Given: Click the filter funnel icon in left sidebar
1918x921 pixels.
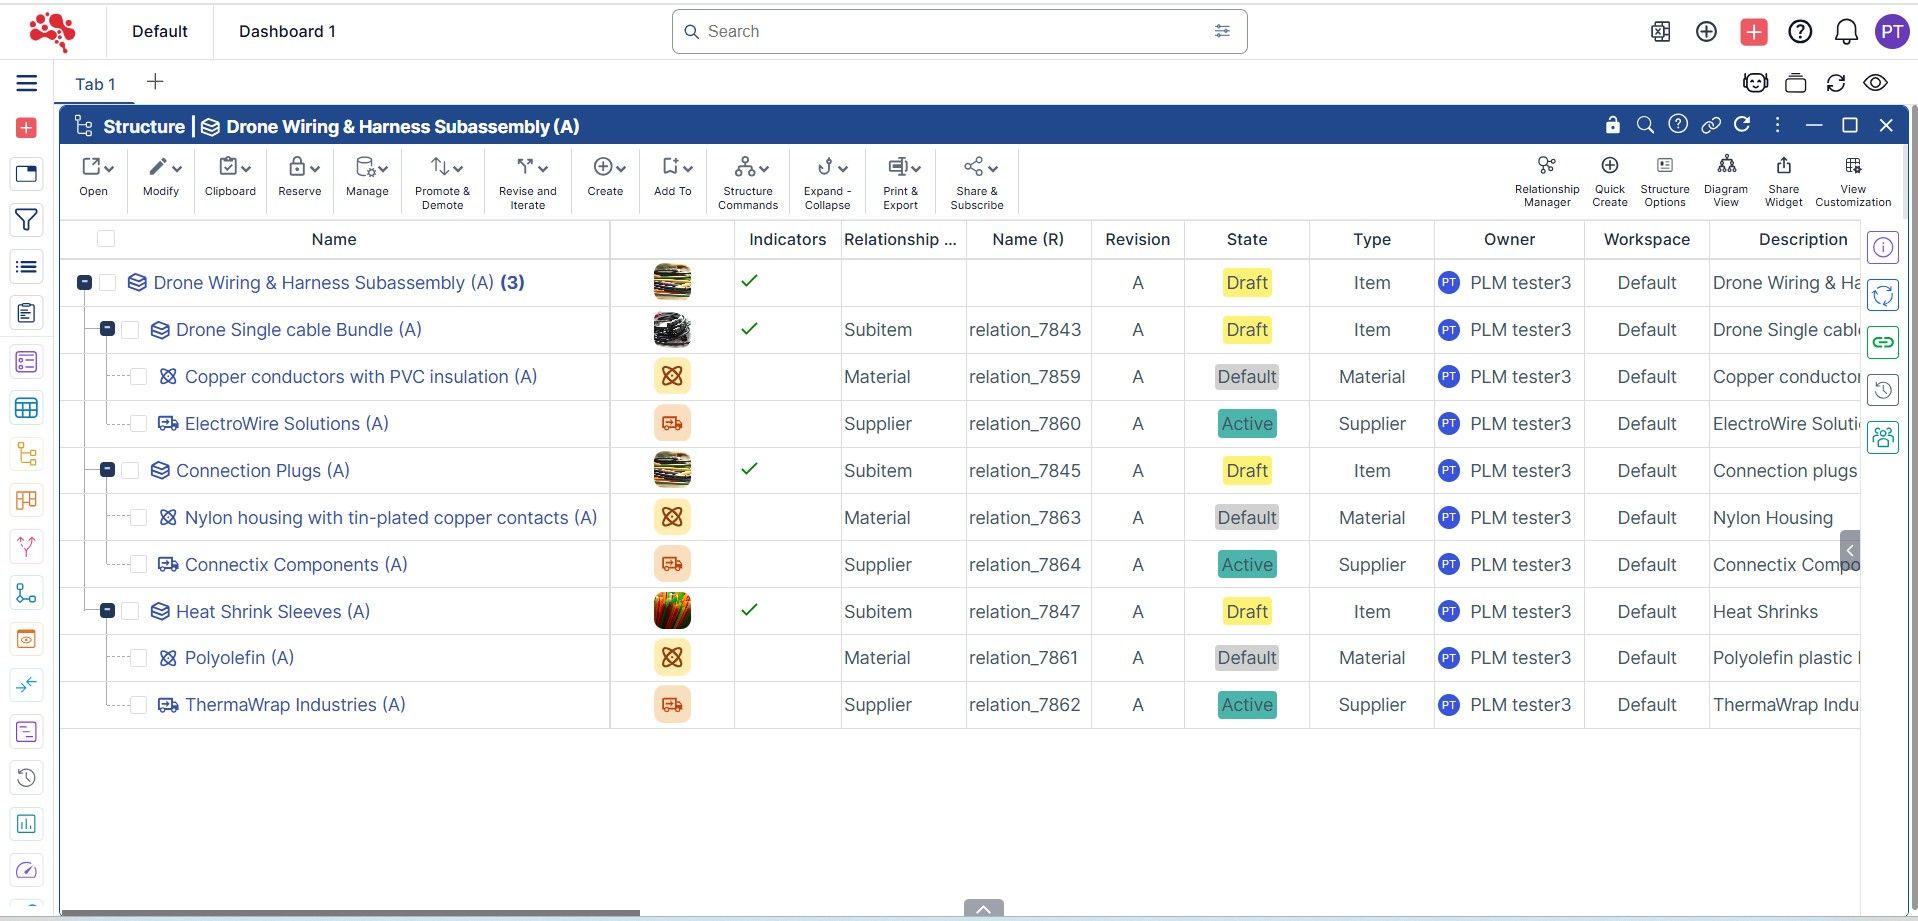Looking at the screenshot, I should pos(27,220).
